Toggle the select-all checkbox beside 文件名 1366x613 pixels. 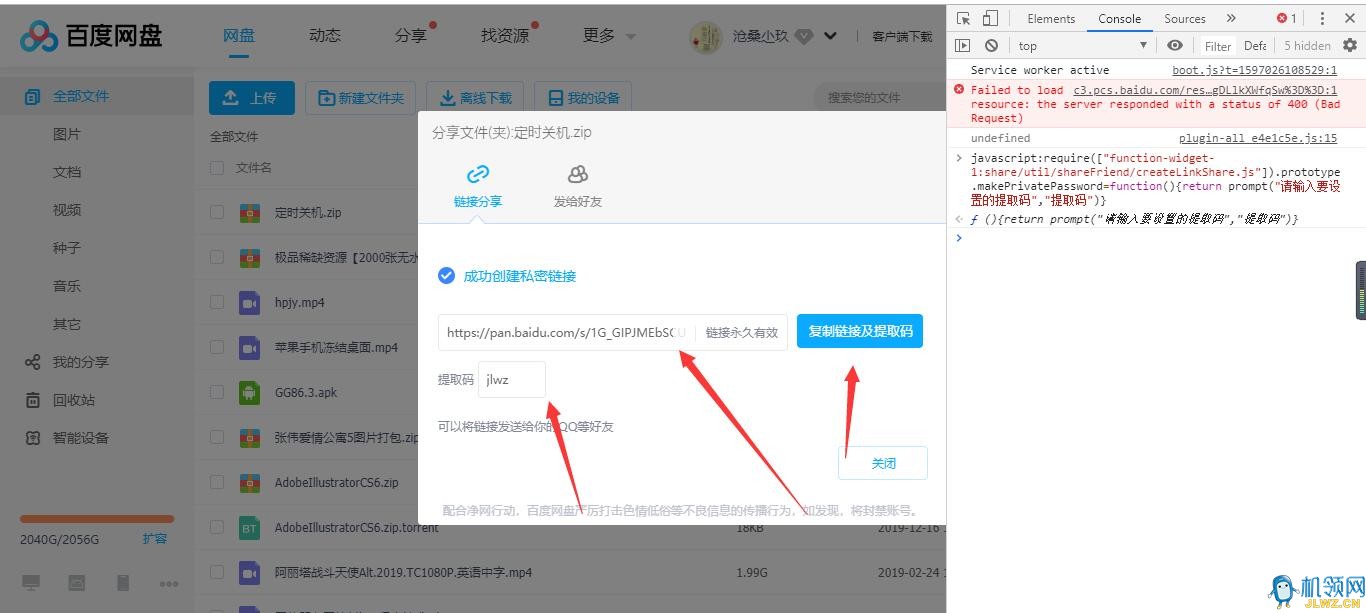coord(217,168)
